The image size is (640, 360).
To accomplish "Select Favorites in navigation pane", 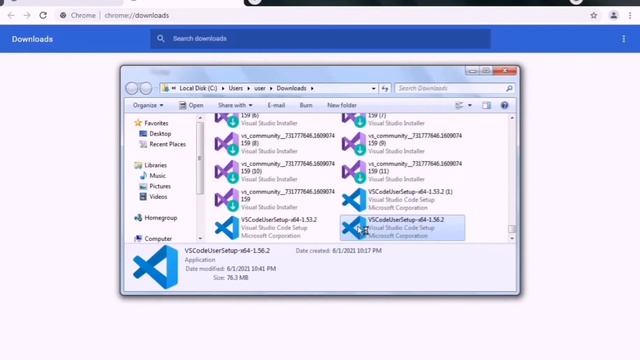I will pyautogui.click(x=151, y=123).
